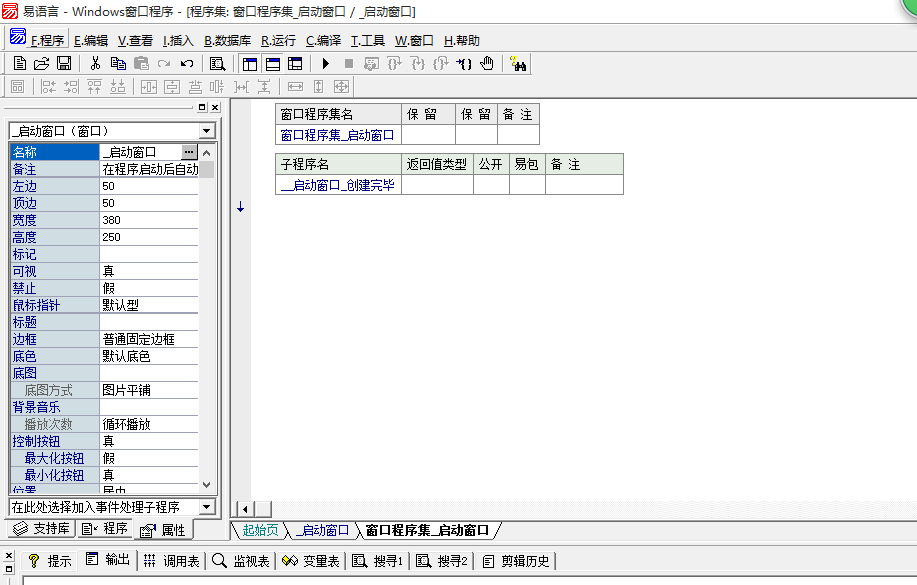Click the align right edges icon

click(x=71, y=87)
